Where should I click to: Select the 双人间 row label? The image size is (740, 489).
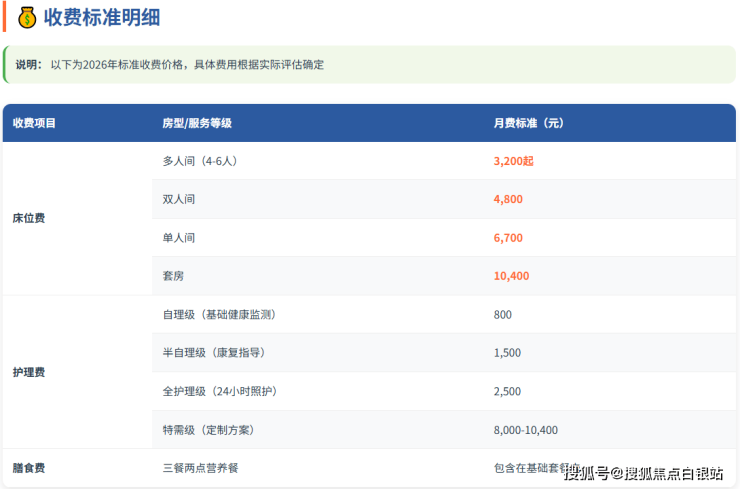coord(178,199)
